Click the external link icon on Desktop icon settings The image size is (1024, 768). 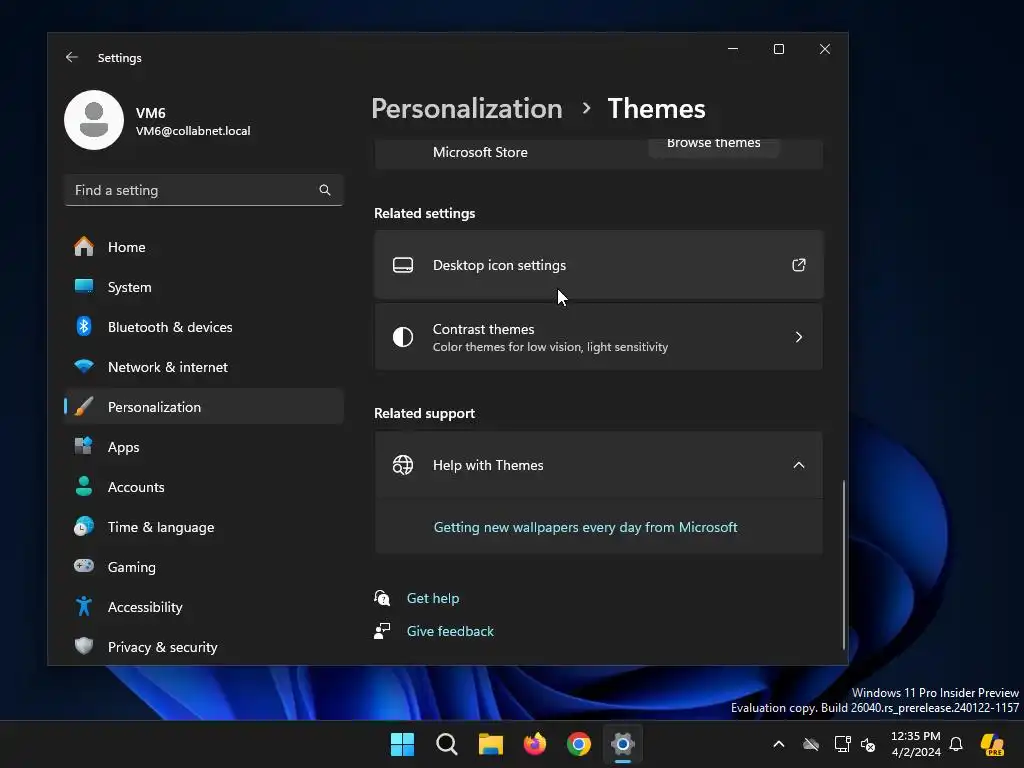click(799, 265)
